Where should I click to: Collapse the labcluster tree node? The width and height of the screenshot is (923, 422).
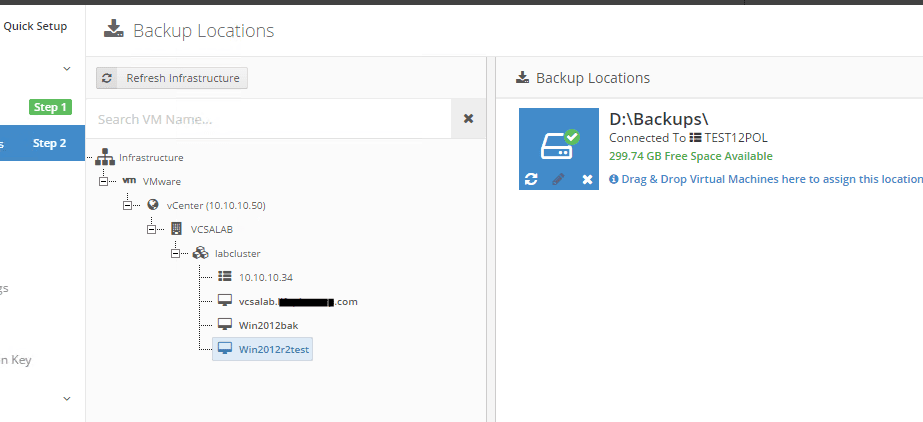(175, 253)
